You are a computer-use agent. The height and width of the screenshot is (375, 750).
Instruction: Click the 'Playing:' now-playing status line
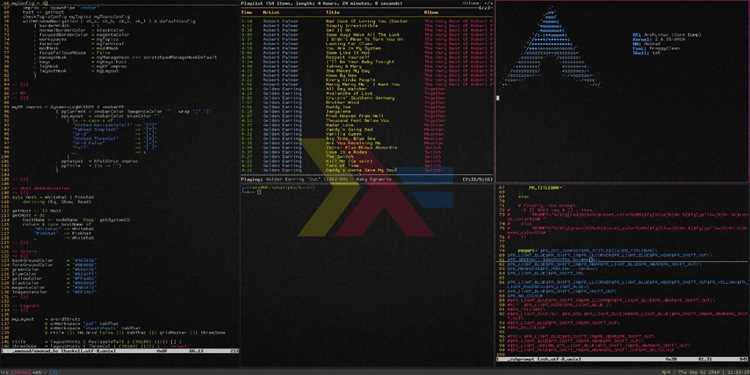(x=317, y=180)
